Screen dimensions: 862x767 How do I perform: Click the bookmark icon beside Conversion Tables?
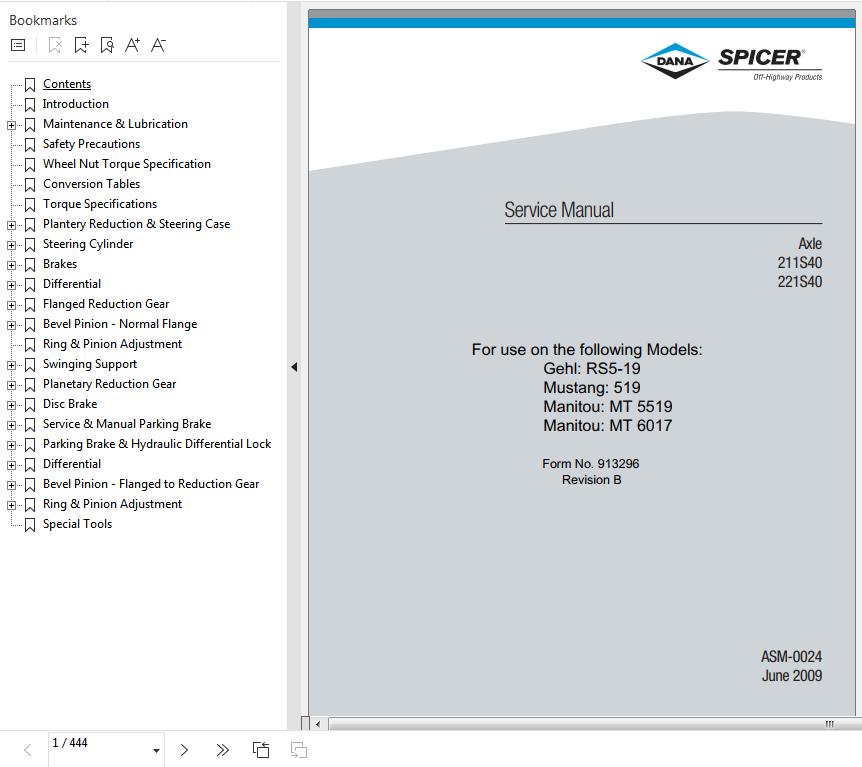coord(30,185)
